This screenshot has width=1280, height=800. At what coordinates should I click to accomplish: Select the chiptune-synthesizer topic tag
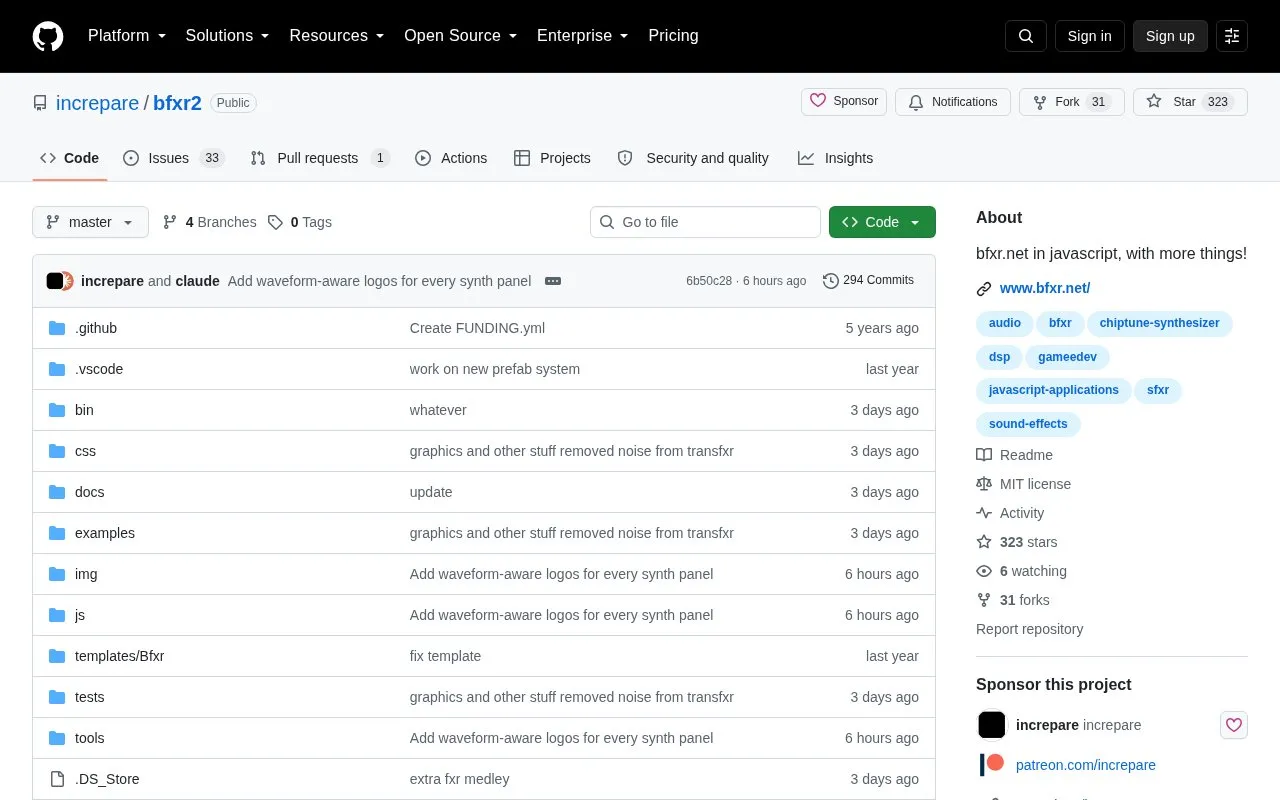(1159, 323)
